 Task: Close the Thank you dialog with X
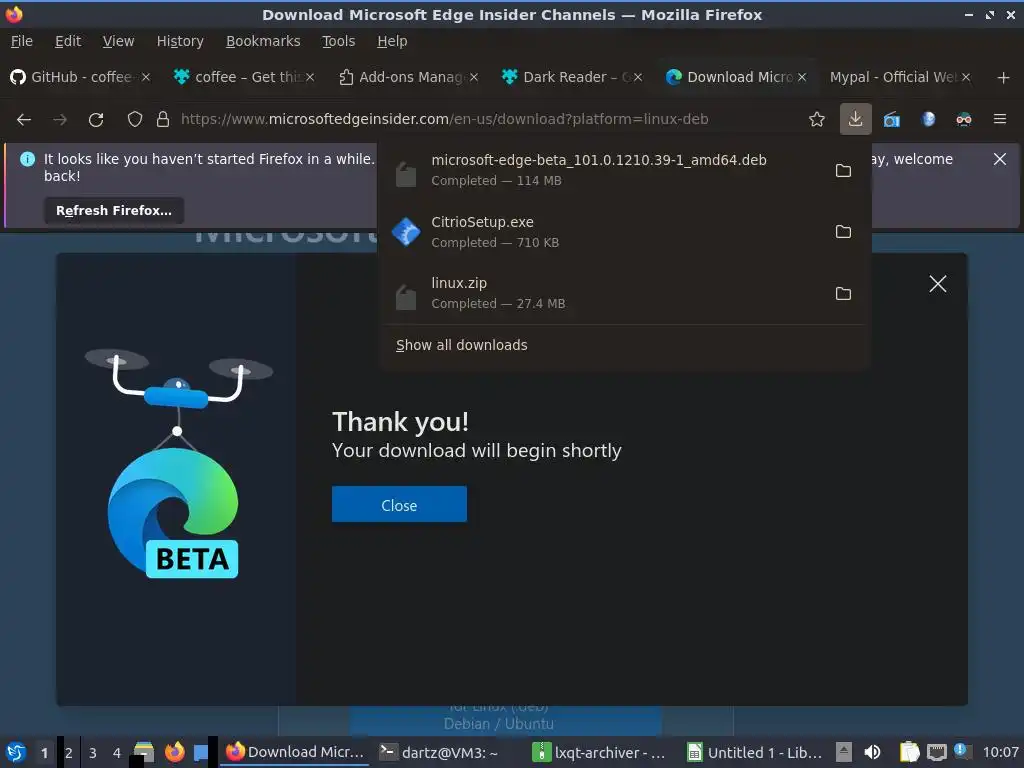pyautogui.click(x=938, y=283)
